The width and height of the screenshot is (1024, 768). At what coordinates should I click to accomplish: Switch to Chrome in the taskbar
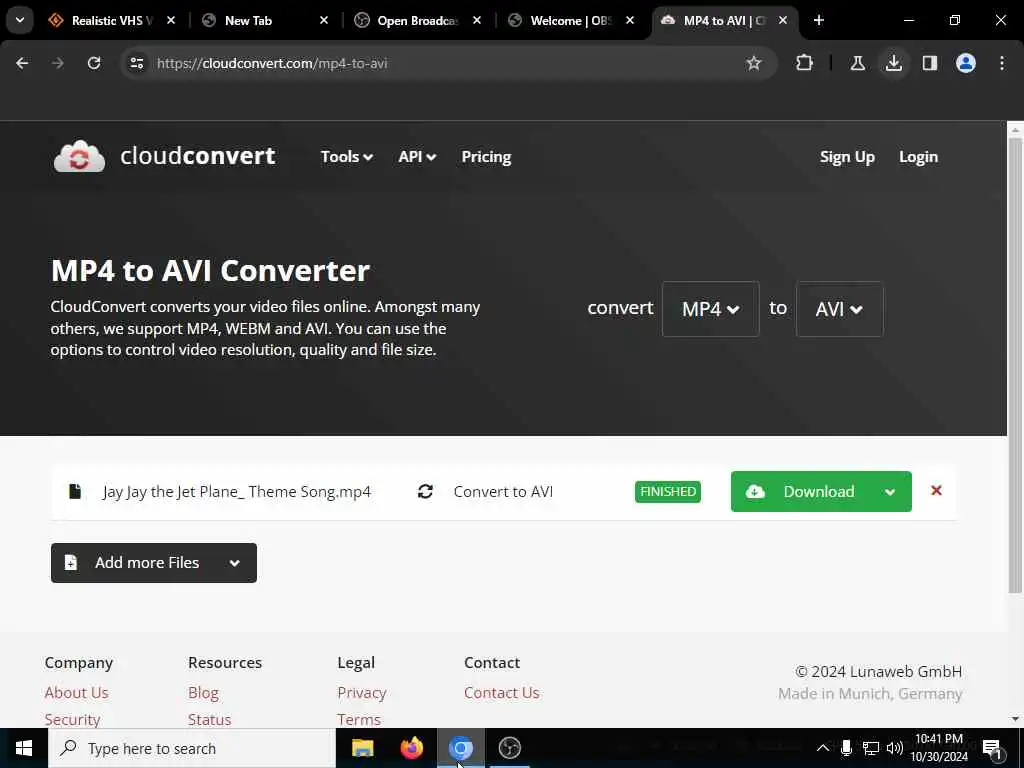click(x=460, y=748)
